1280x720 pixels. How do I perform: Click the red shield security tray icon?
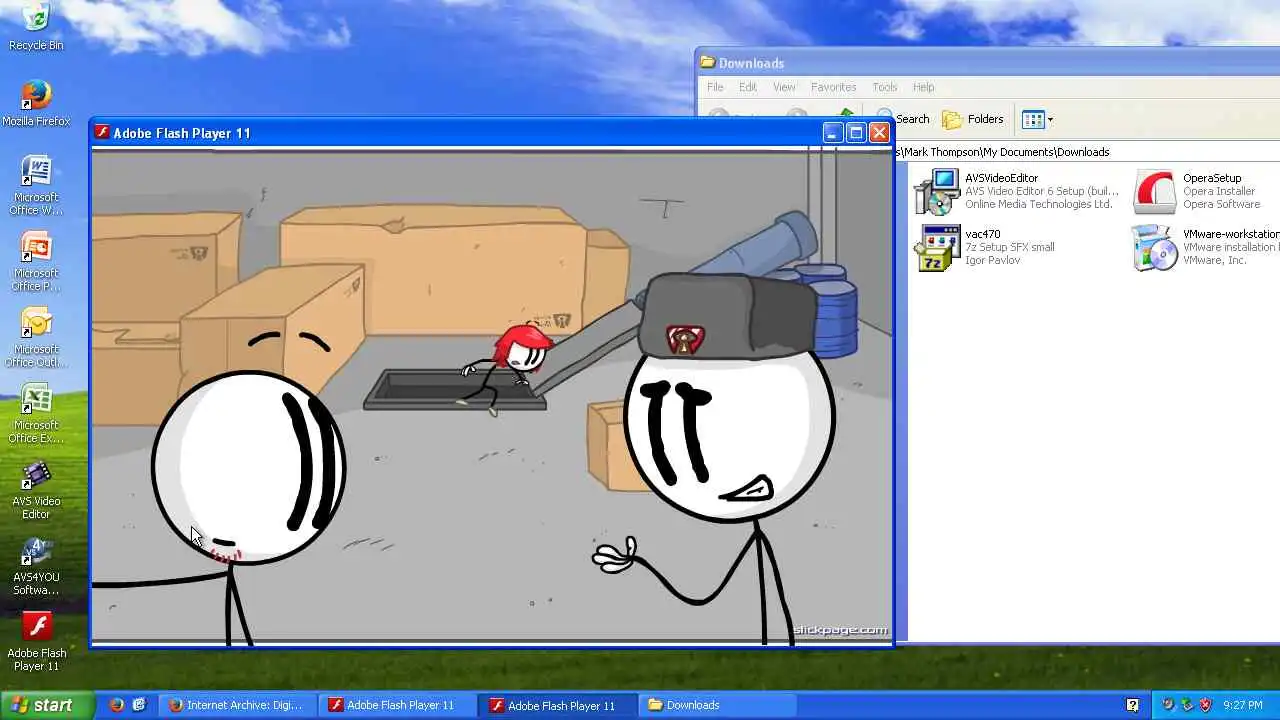pos(1205,705)
